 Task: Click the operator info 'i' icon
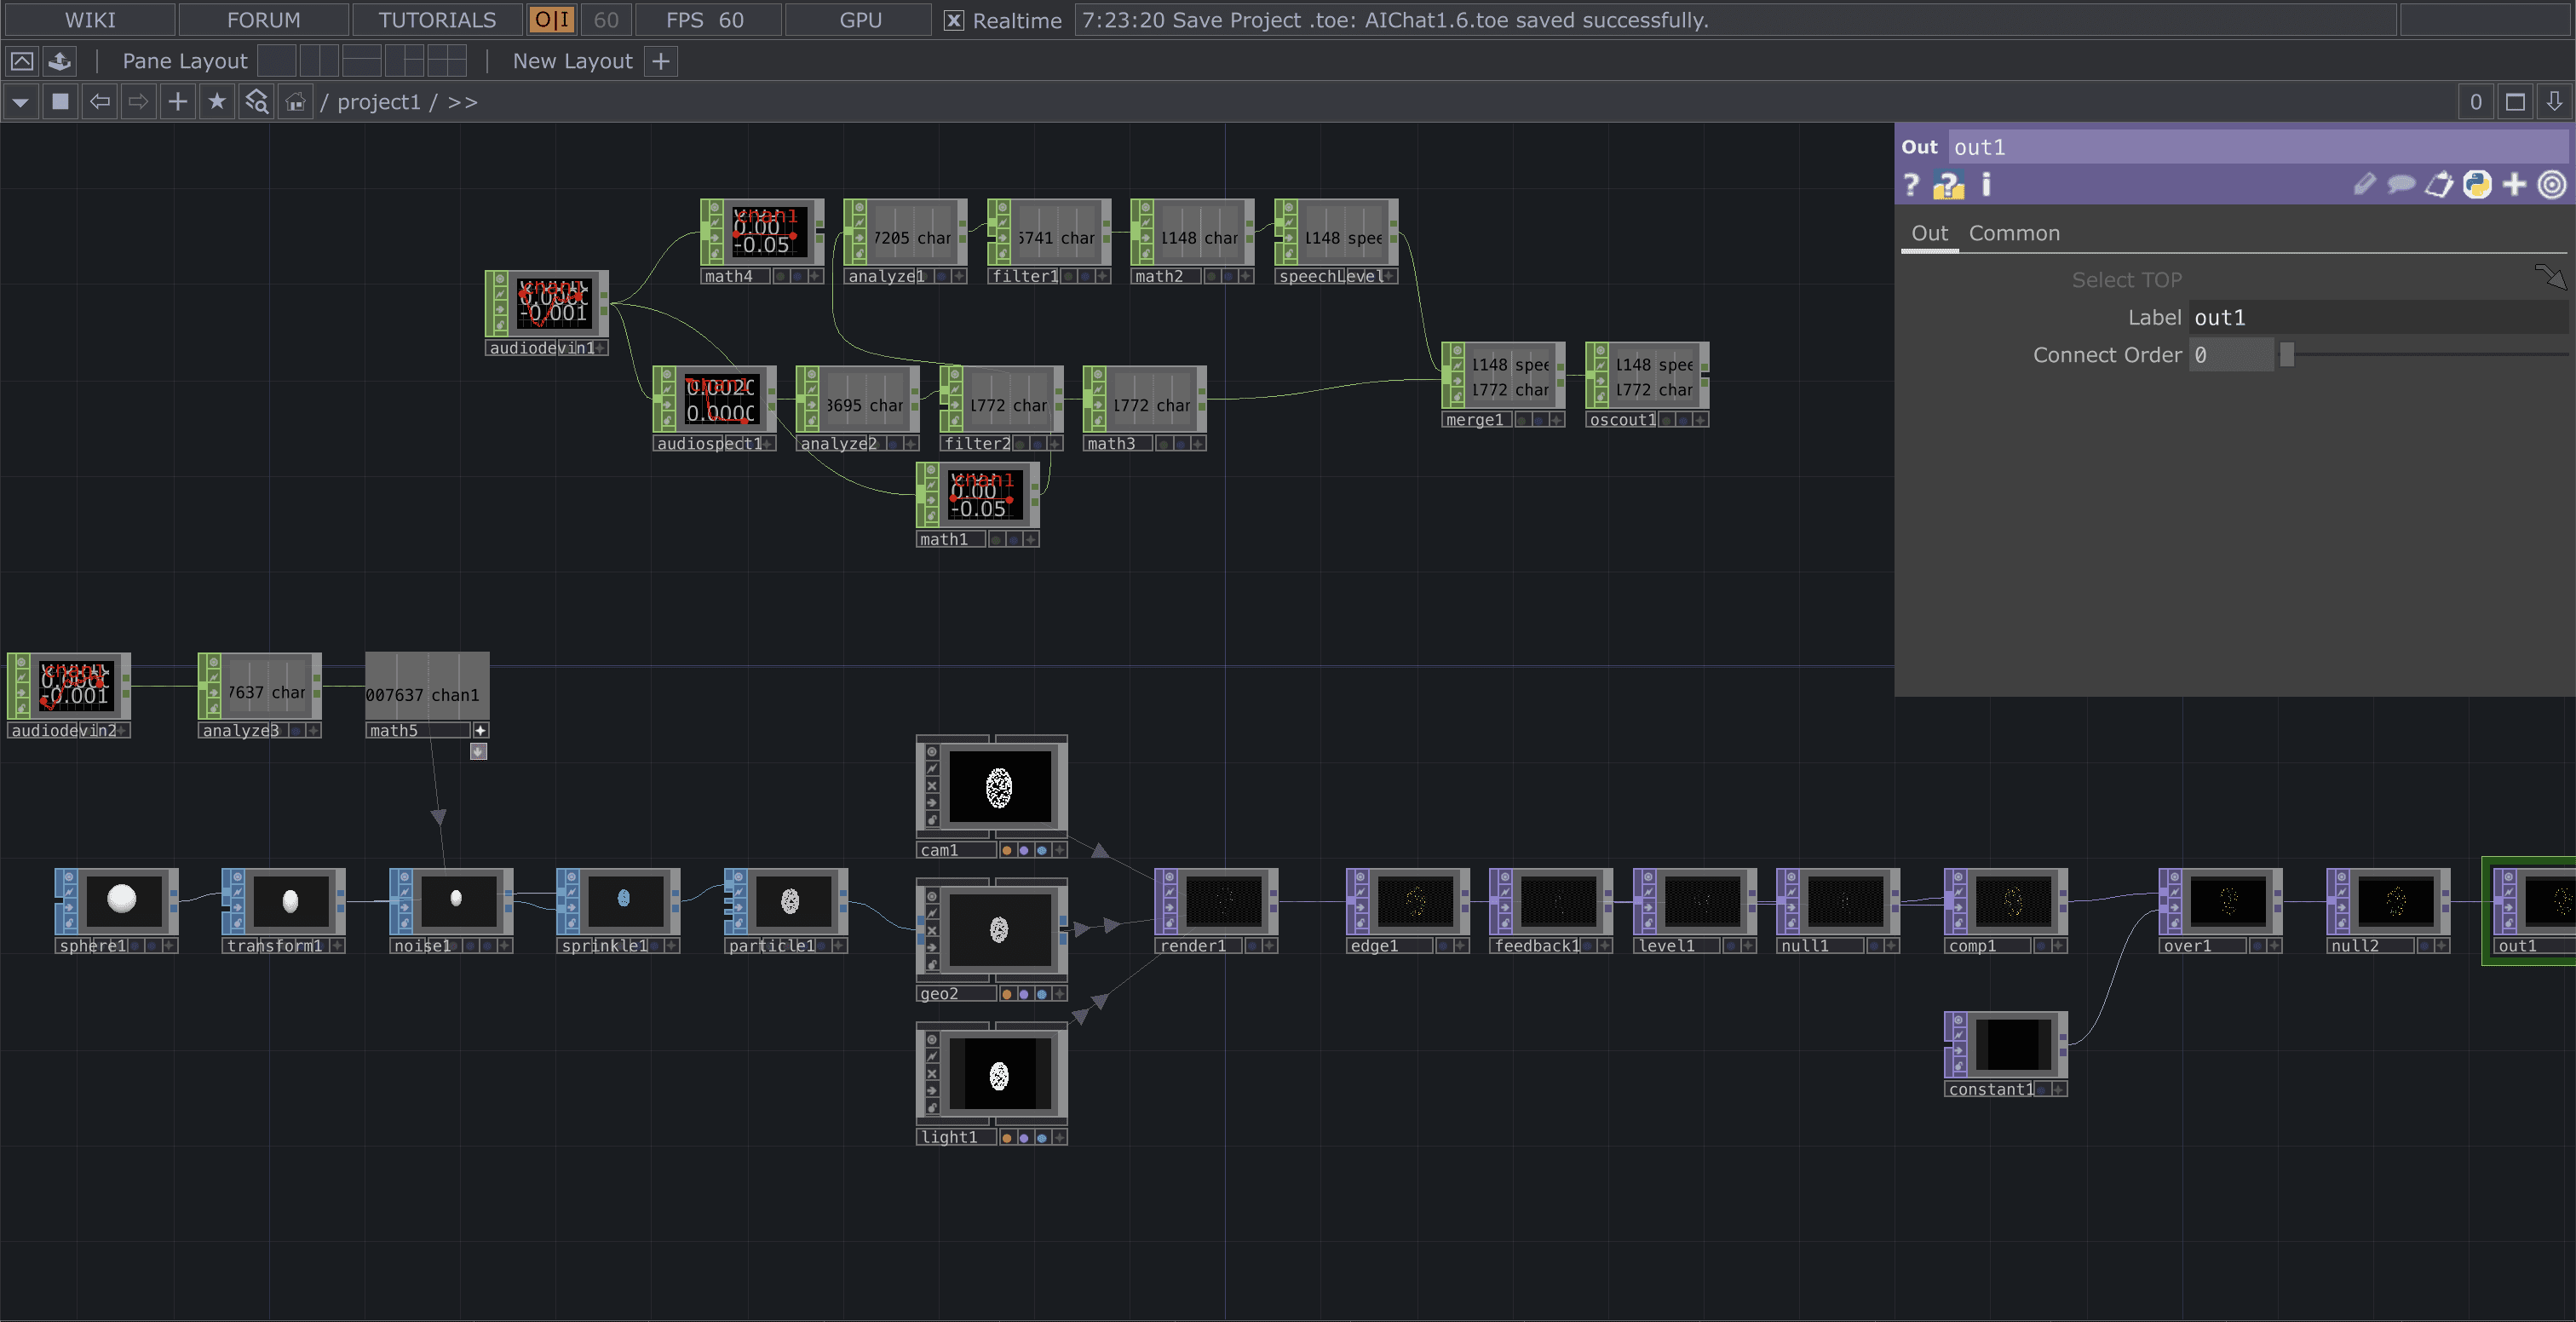[x=1986, y=185]
